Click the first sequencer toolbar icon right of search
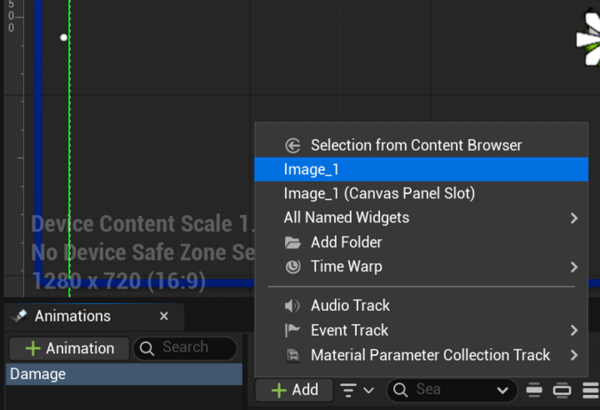The height and width of the screenshot is (410, 600). (x=534, y=390)
